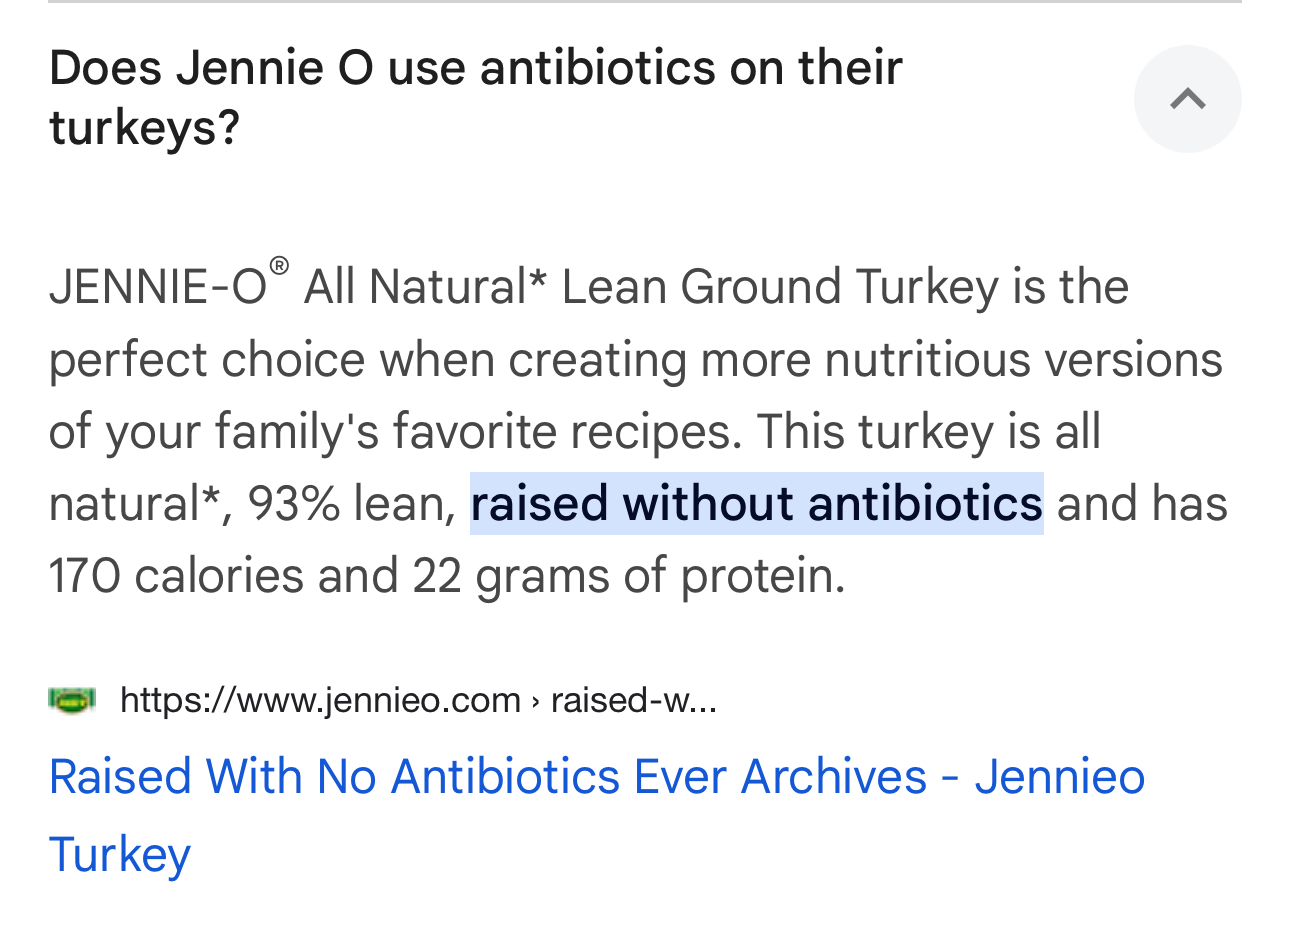Click the word 'turkeys?' in the heading
The image size is (1290, 938).
[x=144, y=128]
